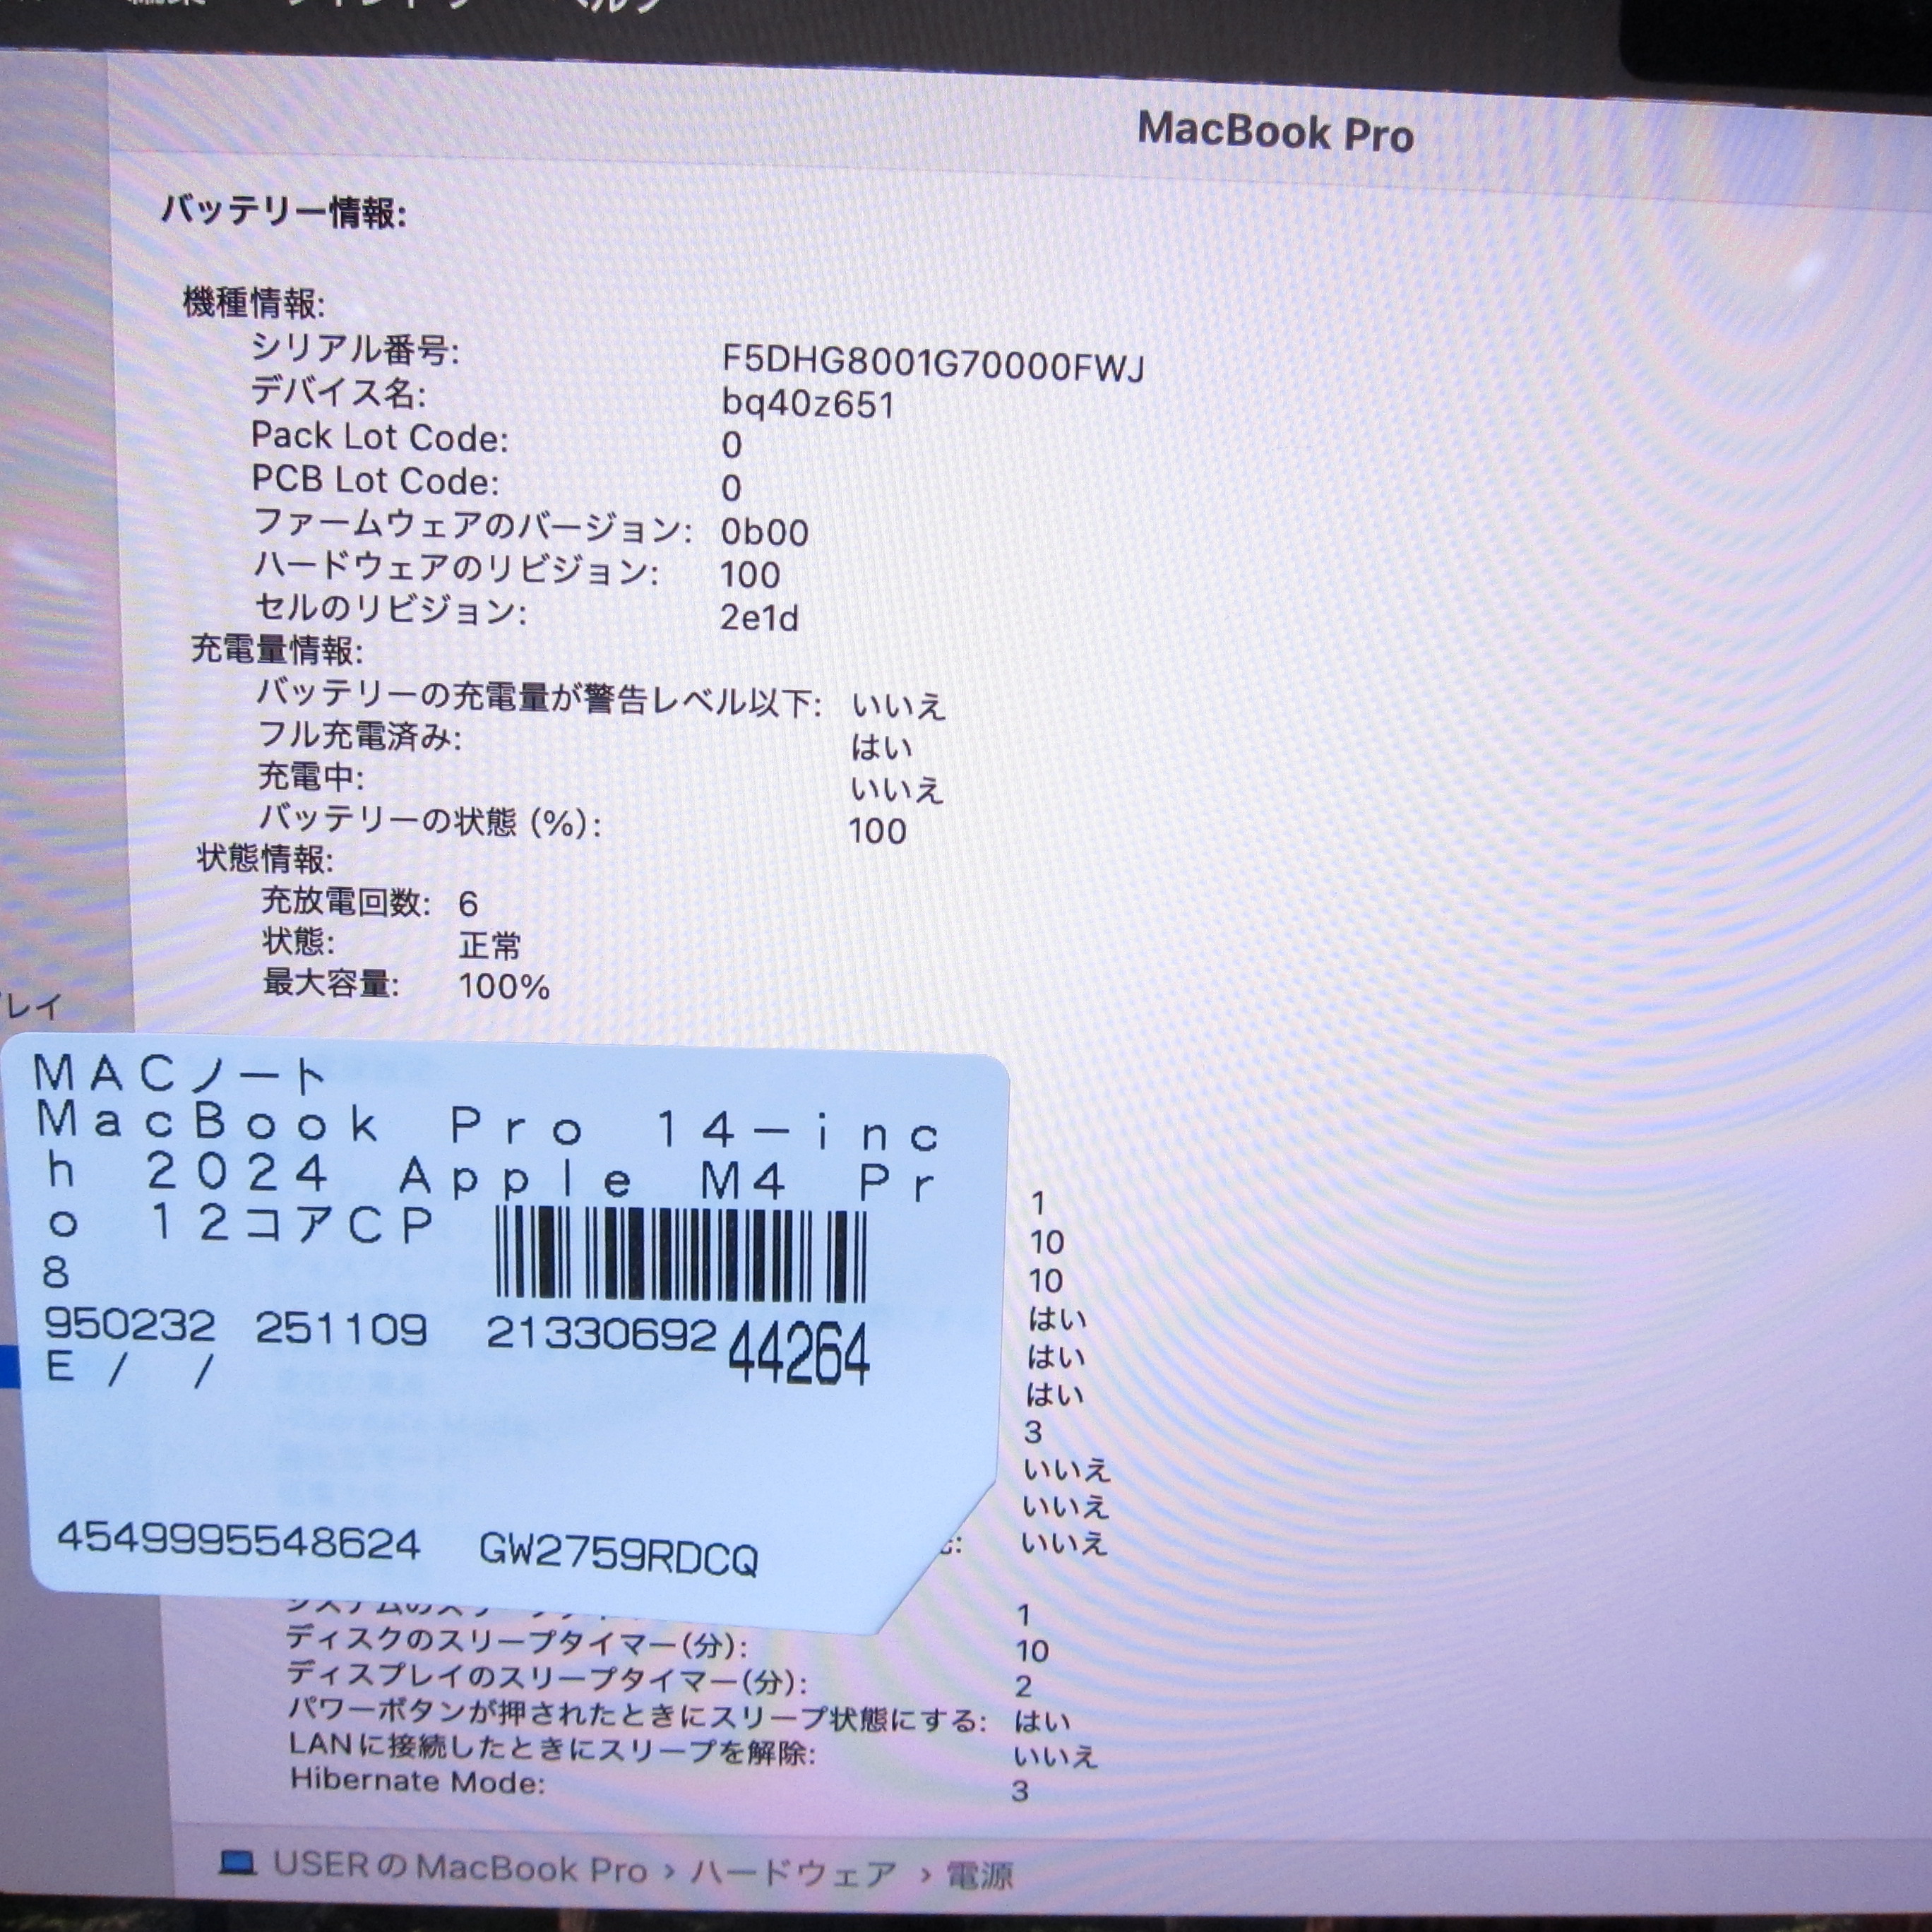Click the ディスプレイのスリープタイマー value 2
This screenshot has width=1932, height=1932.
(x=1023, y=1686)
